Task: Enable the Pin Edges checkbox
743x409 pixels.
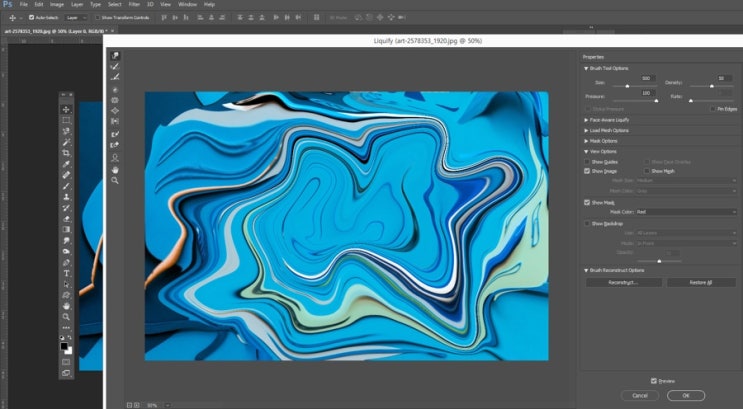Action: 712,109
